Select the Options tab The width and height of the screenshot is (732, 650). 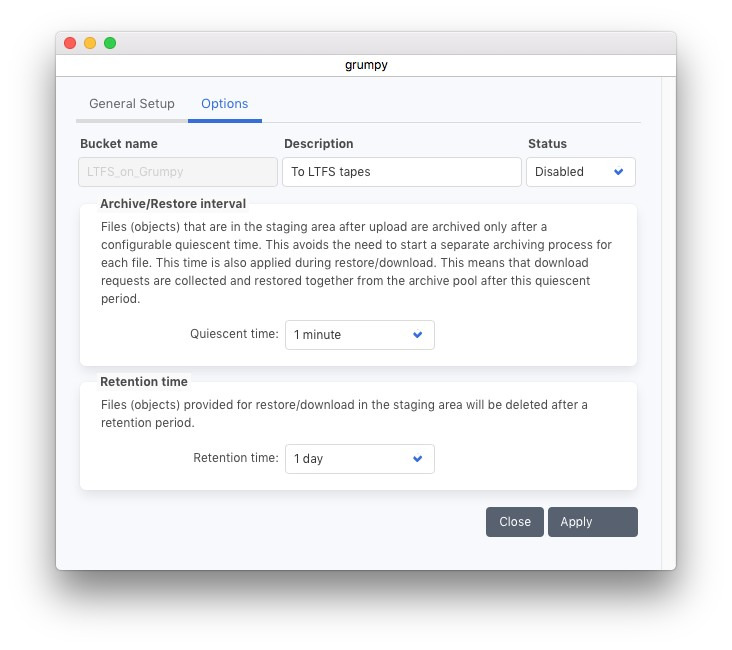coord(224,104)
